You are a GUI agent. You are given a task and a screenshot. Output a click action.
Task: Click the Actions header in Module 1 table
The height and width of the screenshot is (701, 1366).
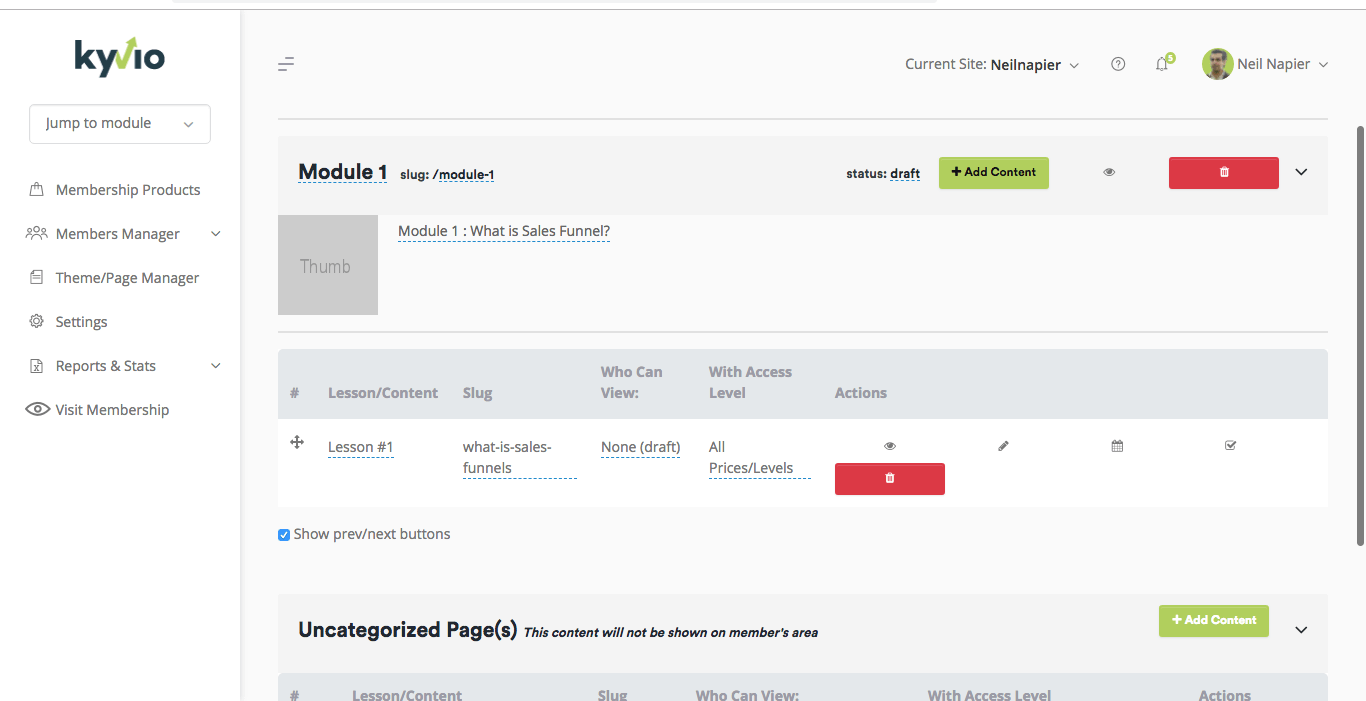tap(861, 393)
